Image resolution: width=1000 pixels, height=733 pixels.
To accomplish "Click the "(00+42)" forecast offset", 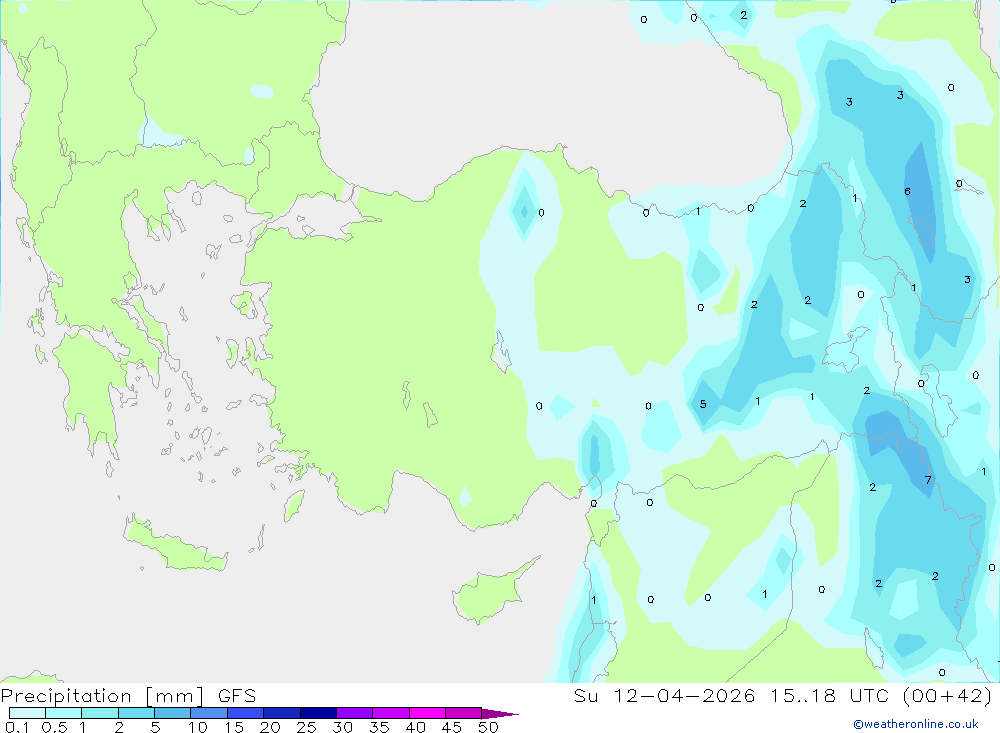I will click(x=948, y=695).
